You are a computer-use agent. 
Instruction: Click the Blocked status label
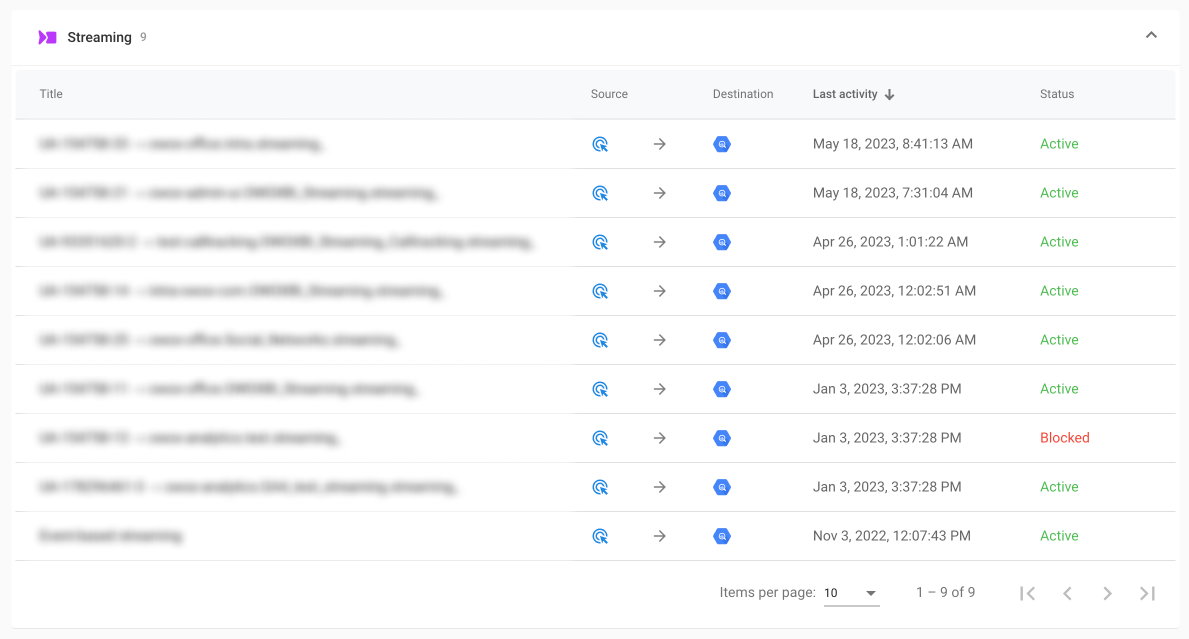pos(1065,437)
